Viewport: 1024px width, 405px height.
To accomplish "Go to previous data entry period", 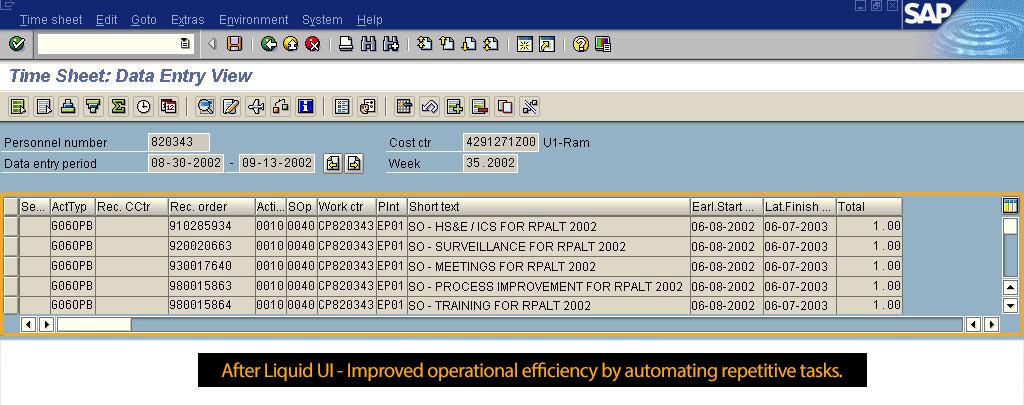I will pos(333,163).
